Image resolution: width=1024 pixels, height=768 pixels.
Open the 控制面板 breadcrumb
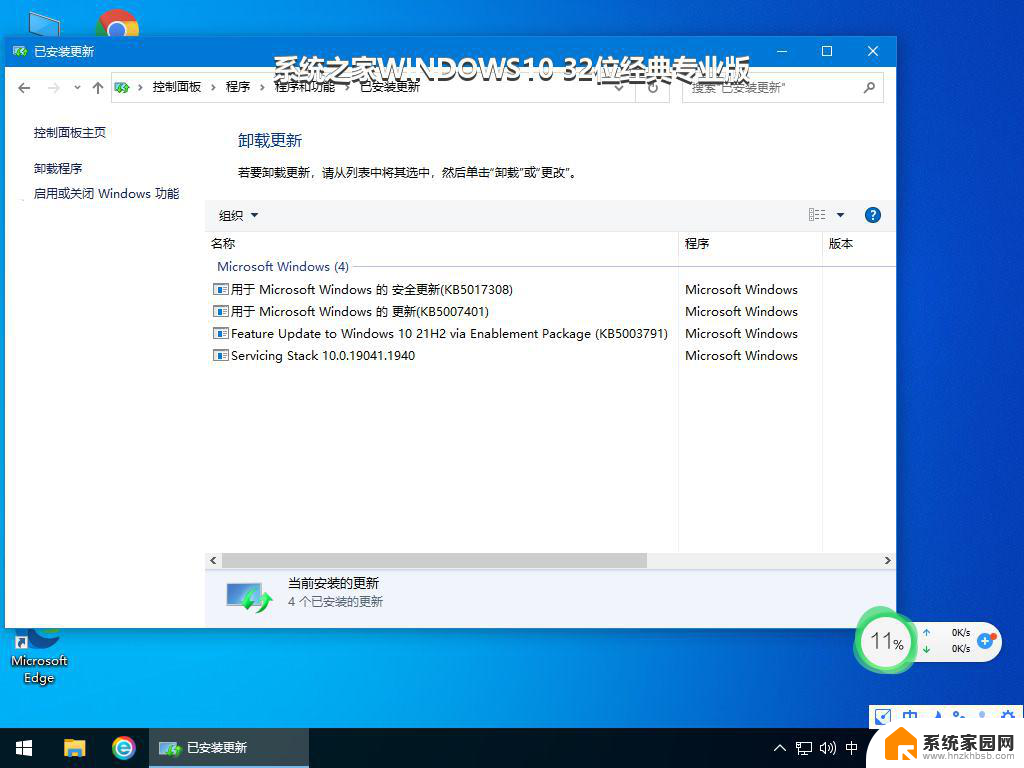pyautogui.click(x=176, y=87)
